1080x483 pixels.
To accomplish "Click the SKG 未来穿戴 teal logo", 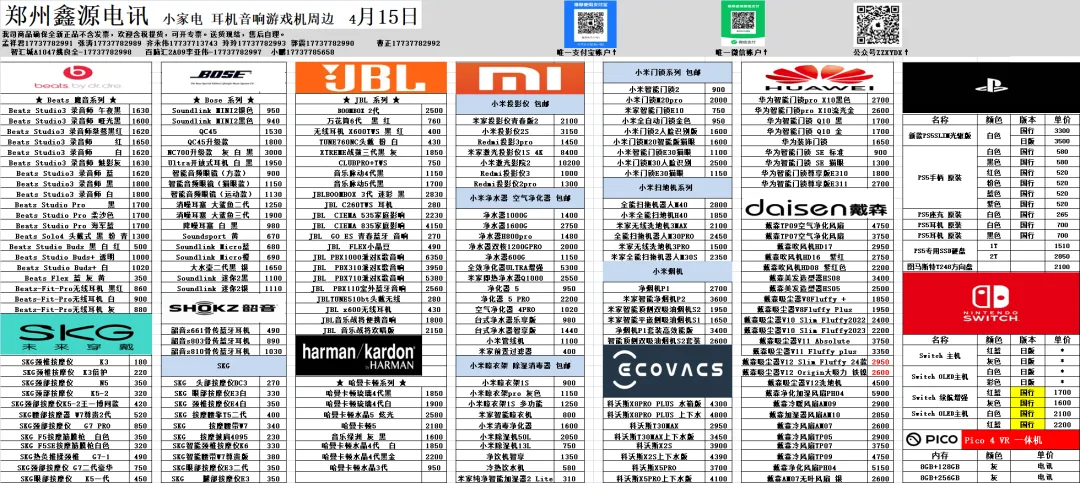I will pyautogui.click(x=75, y=336).
